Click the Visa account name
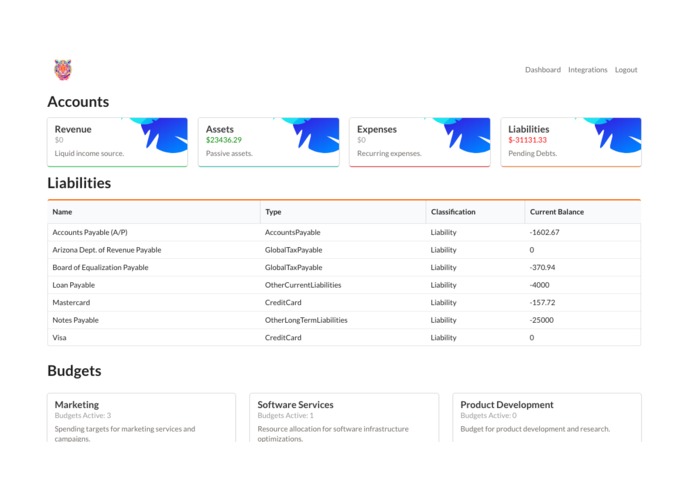695x494 pixels. [59, 338]
